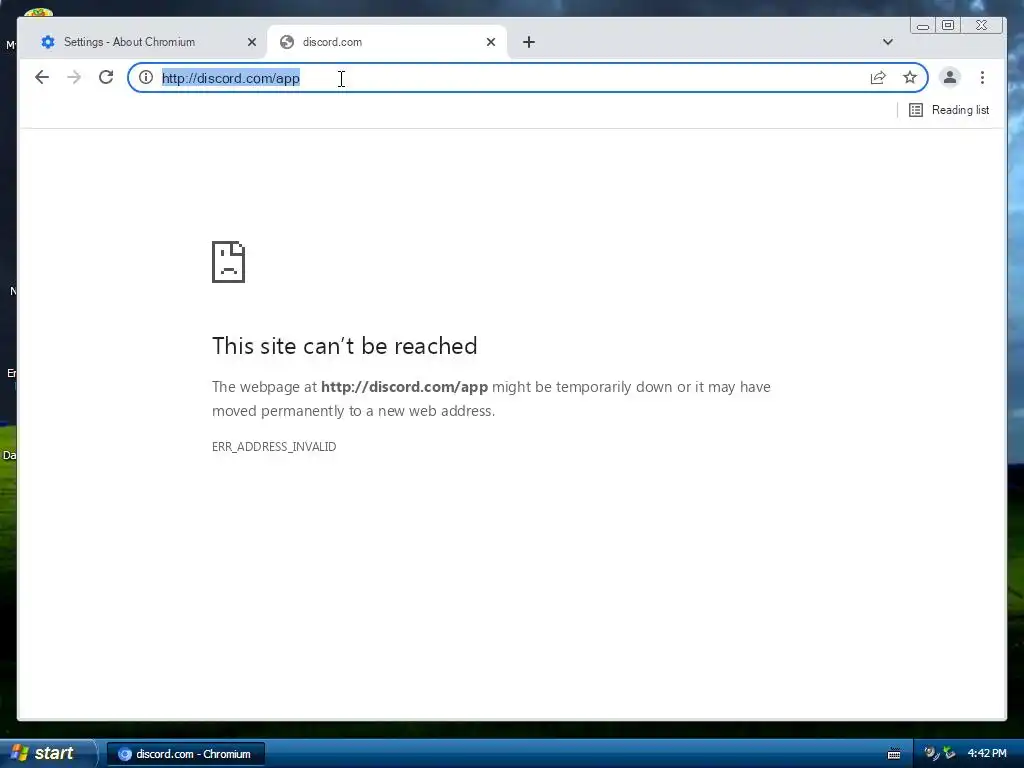Click the sad page error icon
This screenshot has width=1024, height=768.
[x=229, y=262]
